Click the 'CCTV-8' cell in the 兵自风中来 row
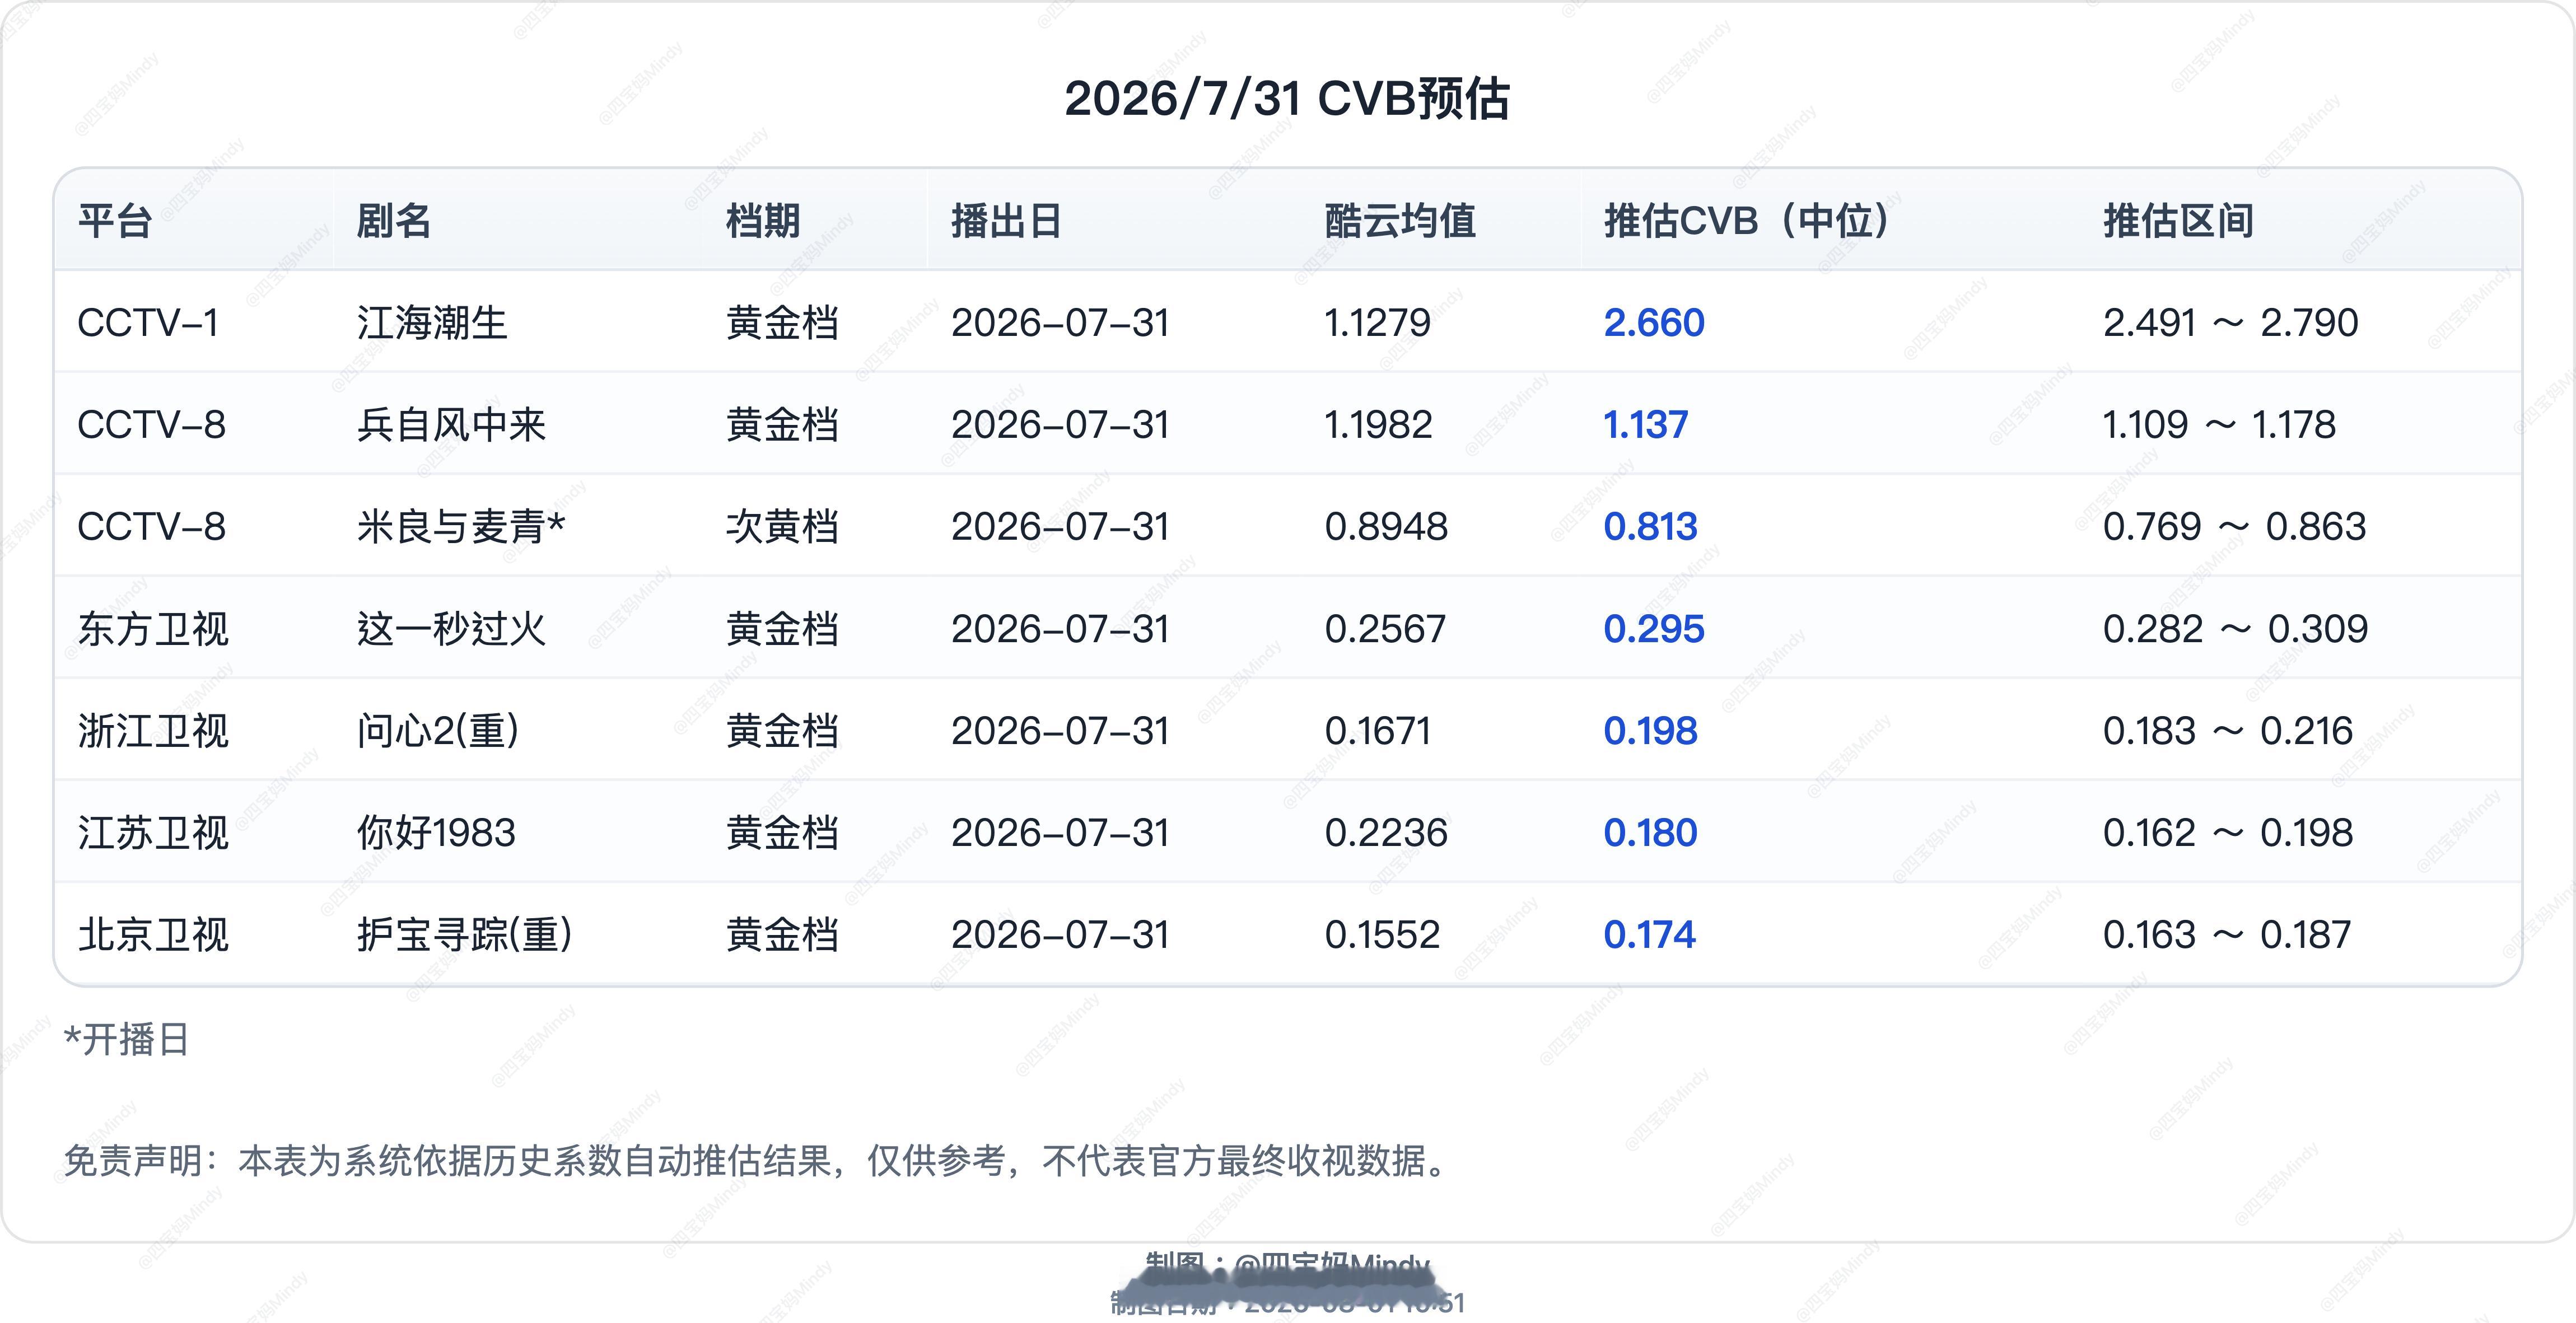The image size is (2576, 1323). click(152, 425)
